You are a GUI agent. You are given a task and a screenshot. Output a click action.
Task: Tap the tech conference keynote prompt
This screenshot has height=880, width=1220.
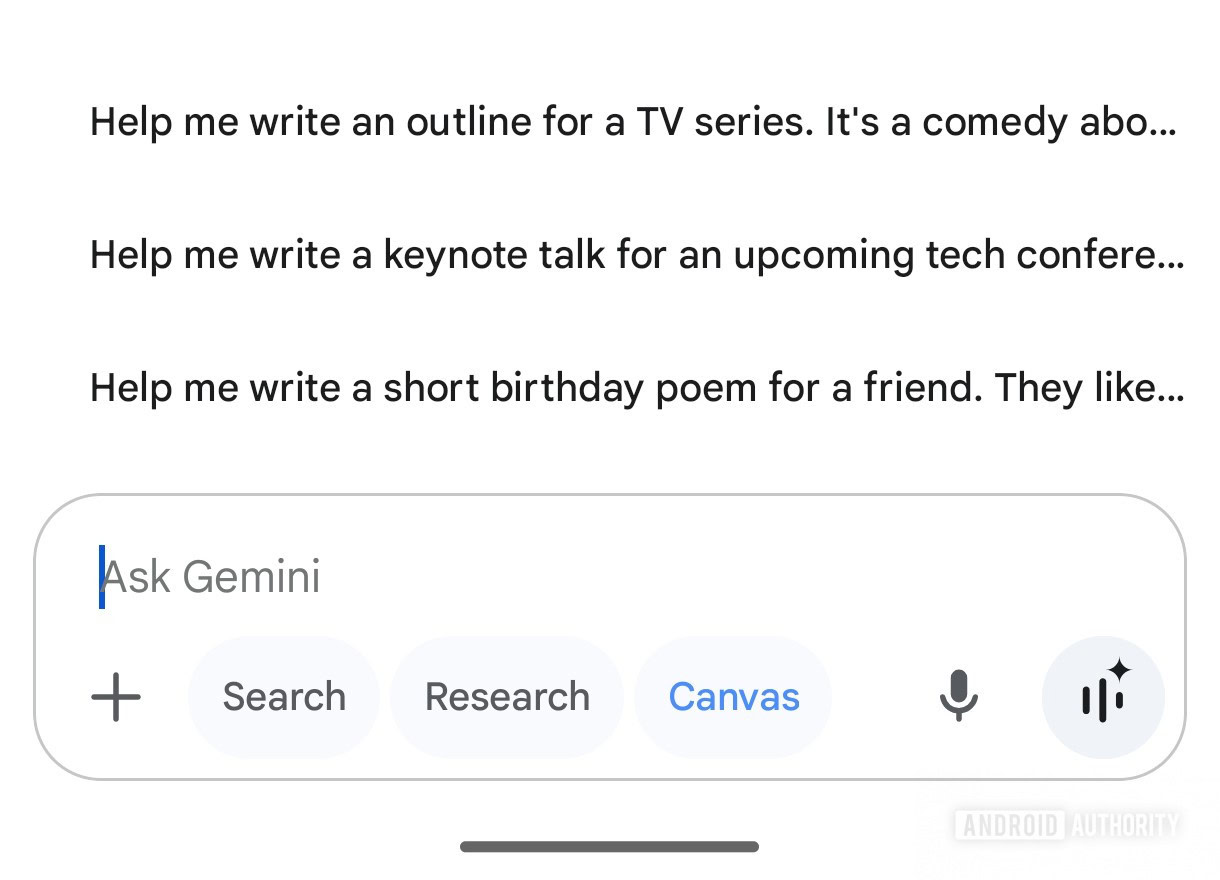pos(636,256)
